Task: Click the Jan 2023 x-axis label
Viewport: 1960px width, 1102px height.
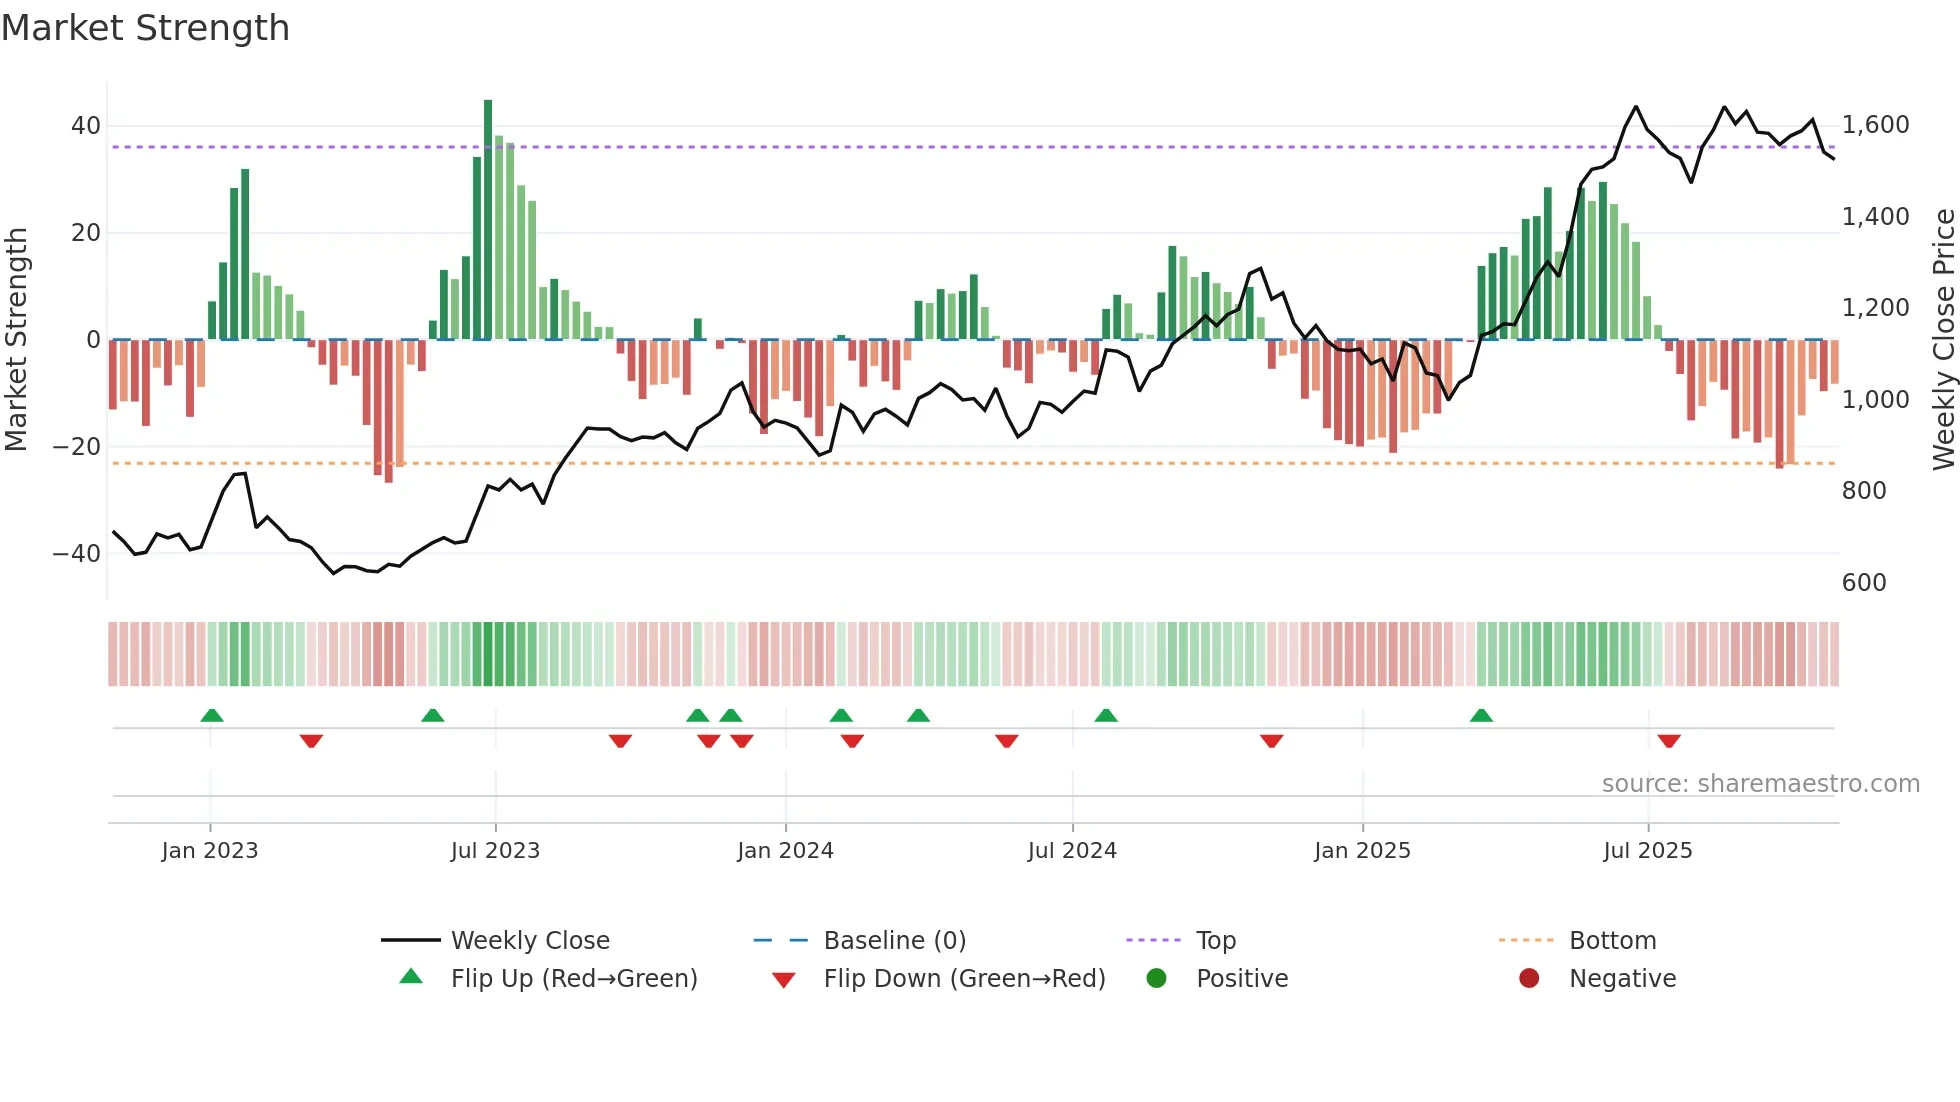Action: tap(210, 851)
